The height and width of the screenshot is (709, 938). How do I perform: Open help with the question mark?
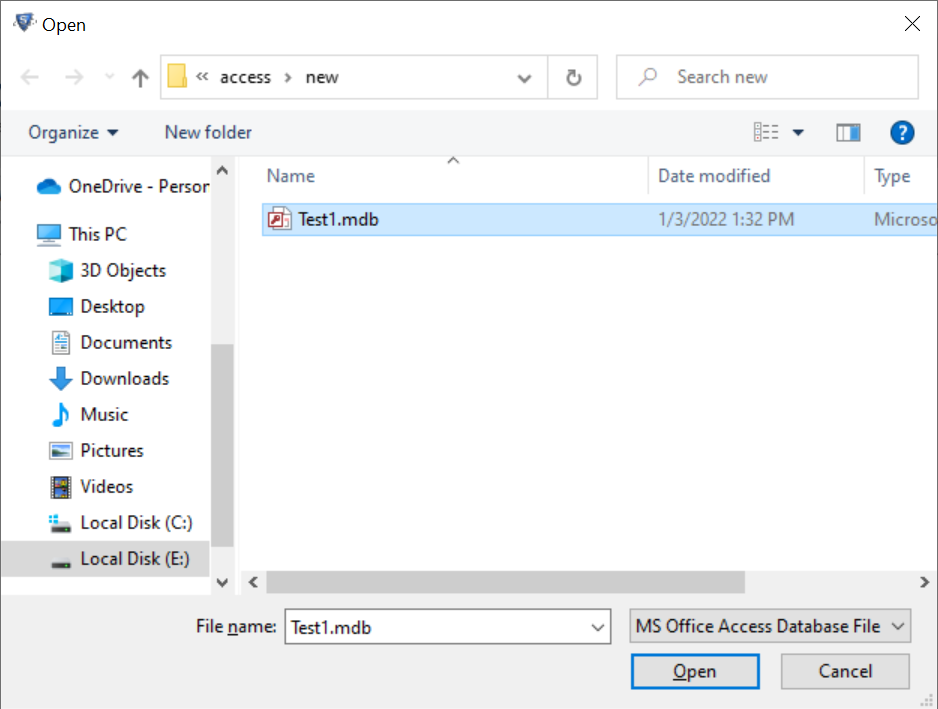(902, 132)
